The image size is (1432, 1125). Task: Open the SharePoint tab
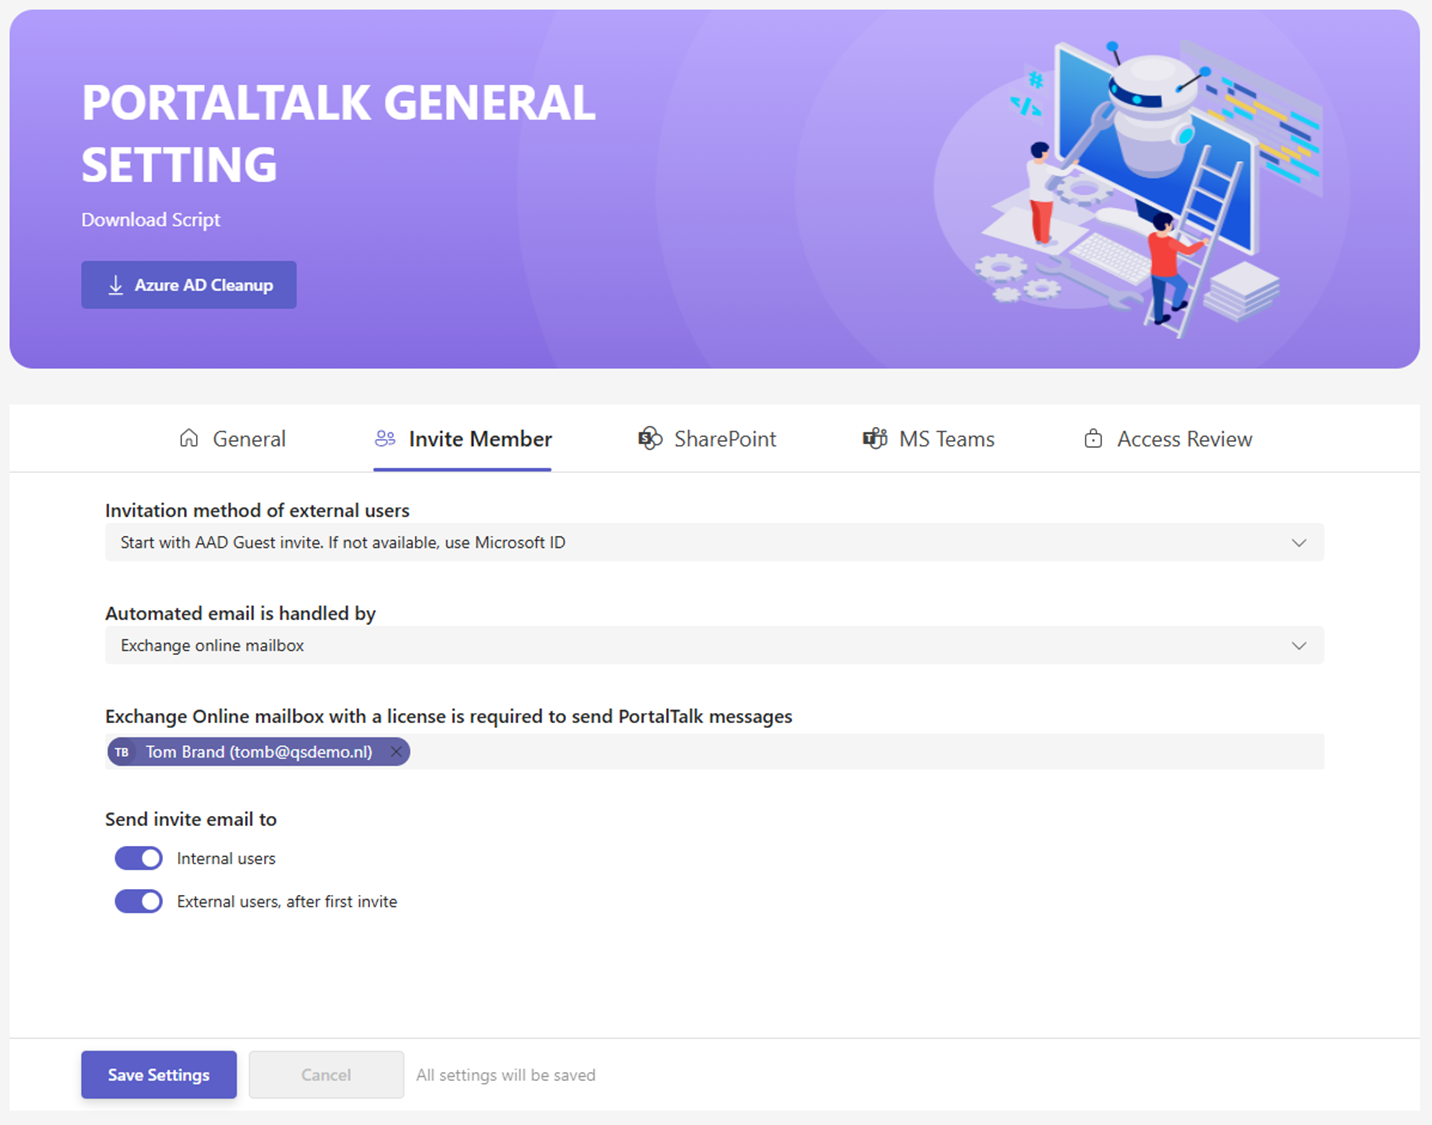724,439
